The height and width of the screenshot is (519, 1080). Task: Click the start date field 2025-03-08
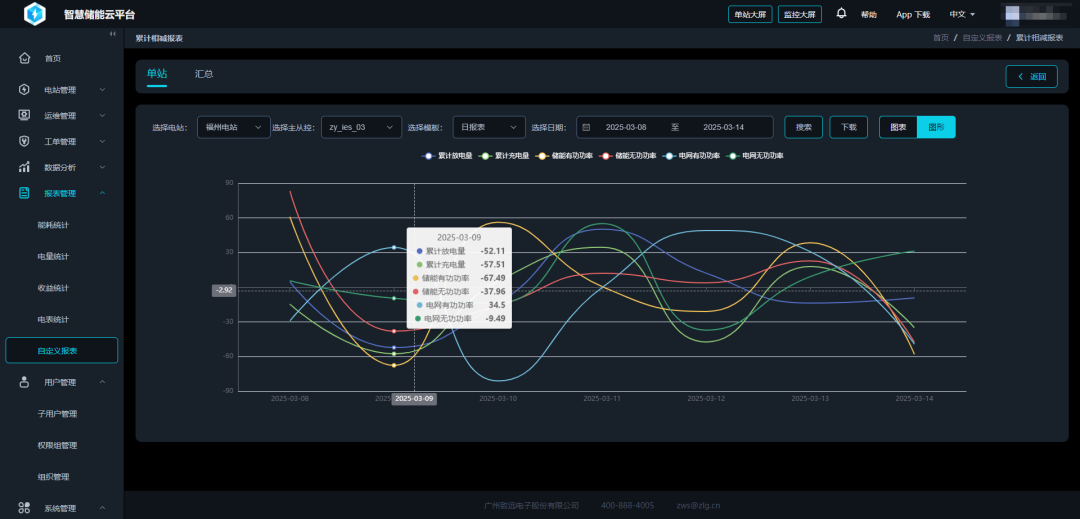625,127
